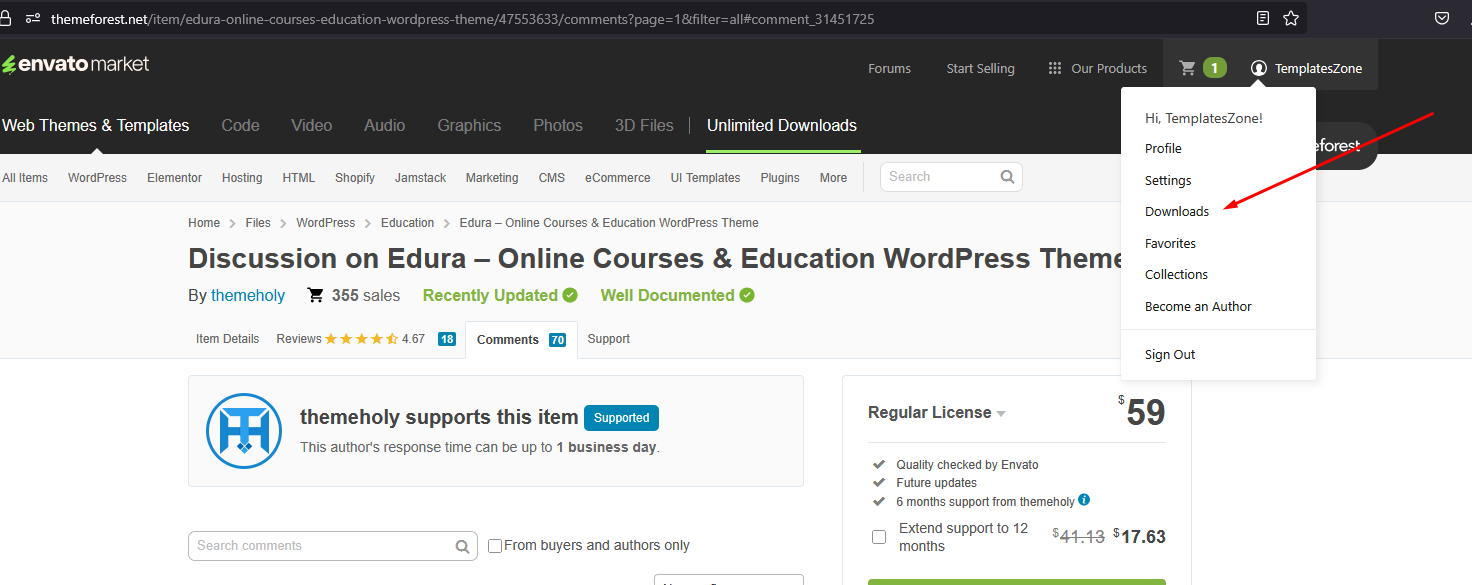This screenshot has height=585, width=1472.
Task: Go to the Photos category
Action: coord(558,125)
